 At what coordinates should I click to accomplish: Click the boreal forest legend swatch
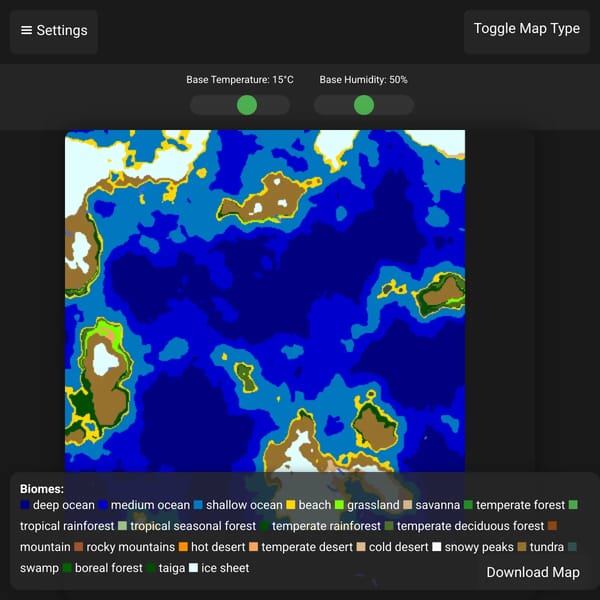(67, 568)
